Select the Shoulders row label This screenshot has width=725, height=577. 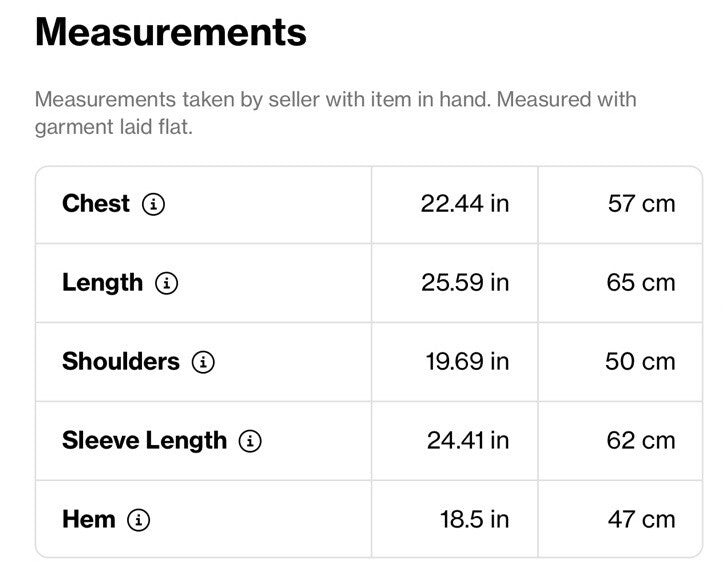[121, 362]
